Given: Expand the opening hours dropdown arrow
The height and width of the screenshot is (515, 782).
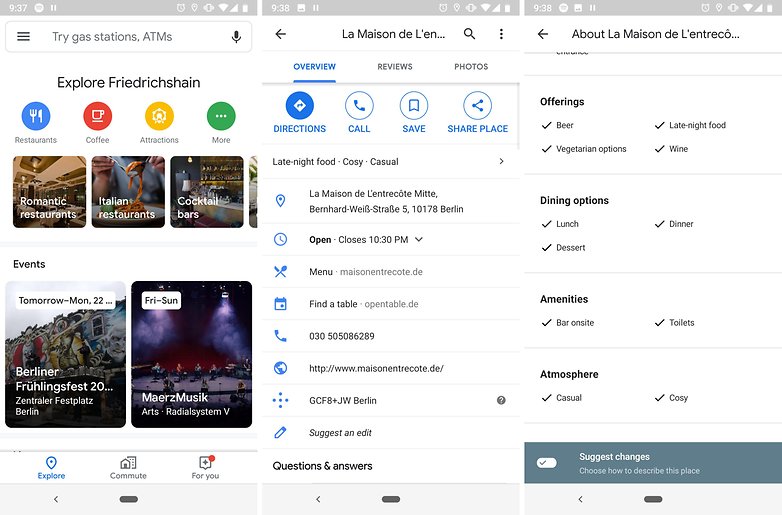Looking at the screenshot, I should point(419,239).
